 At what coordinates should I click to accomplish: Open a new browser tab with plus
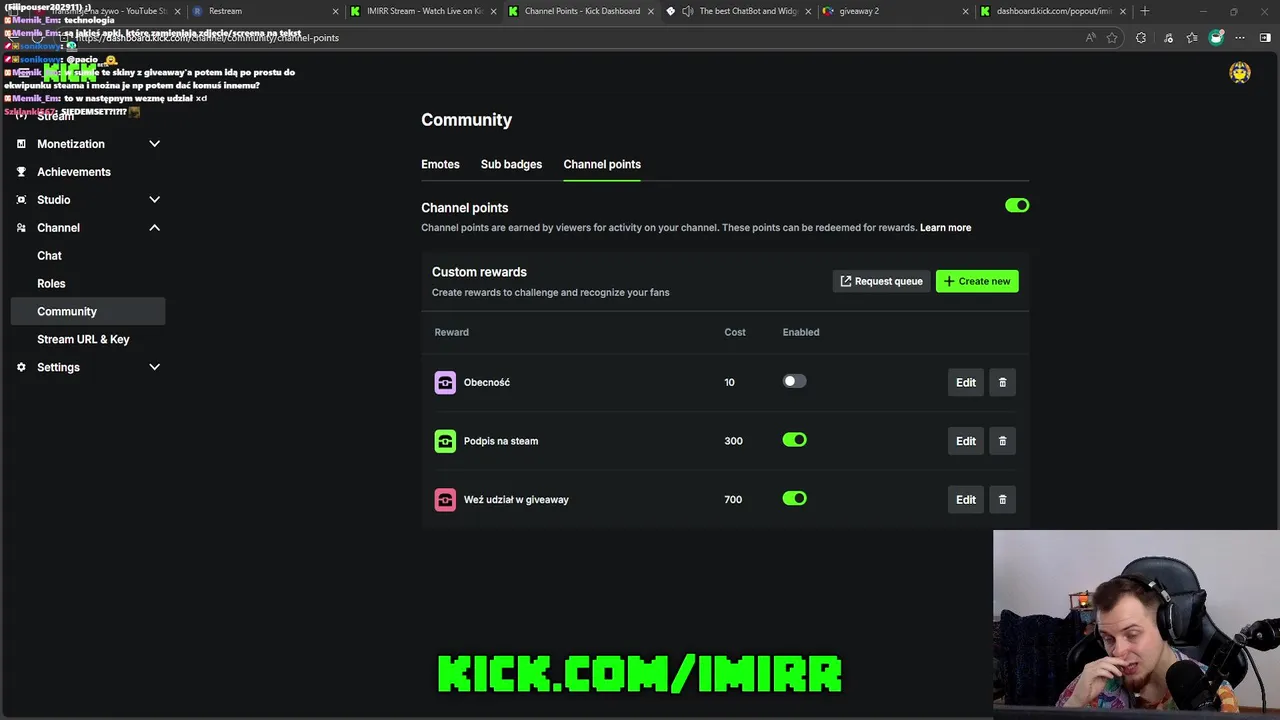1145,11
